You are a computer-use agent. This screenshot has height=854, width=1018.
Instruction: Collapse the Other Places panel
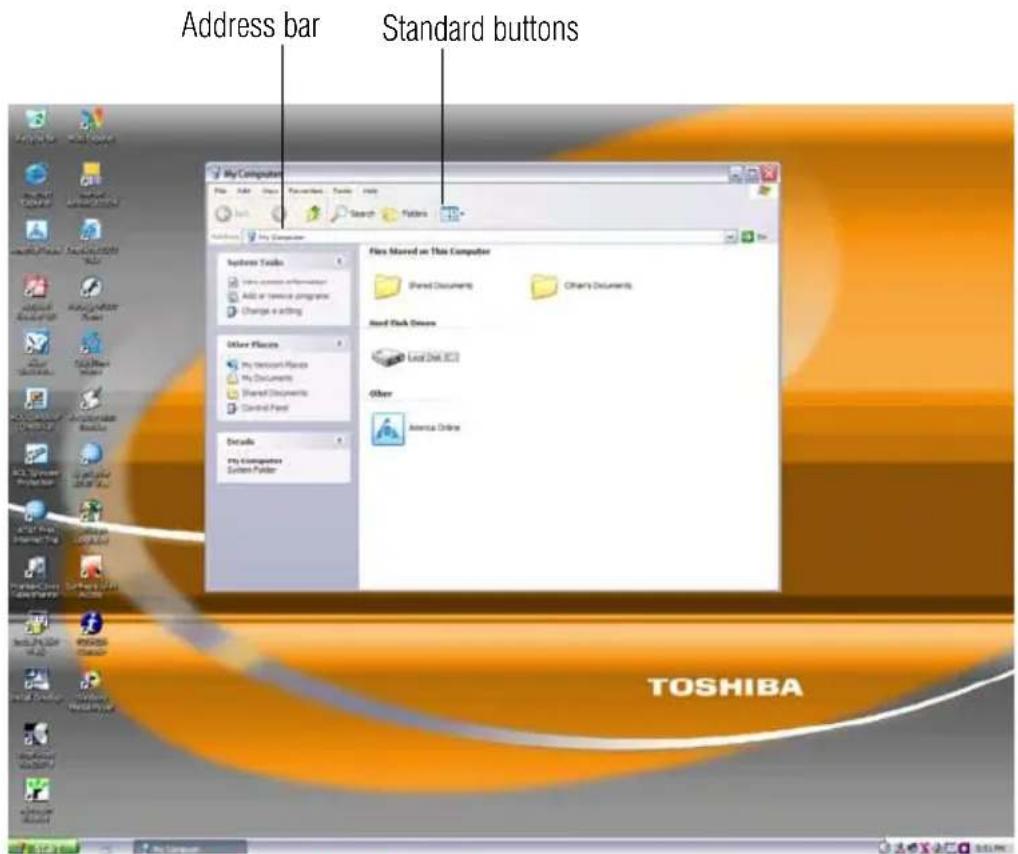click(339, 344)
